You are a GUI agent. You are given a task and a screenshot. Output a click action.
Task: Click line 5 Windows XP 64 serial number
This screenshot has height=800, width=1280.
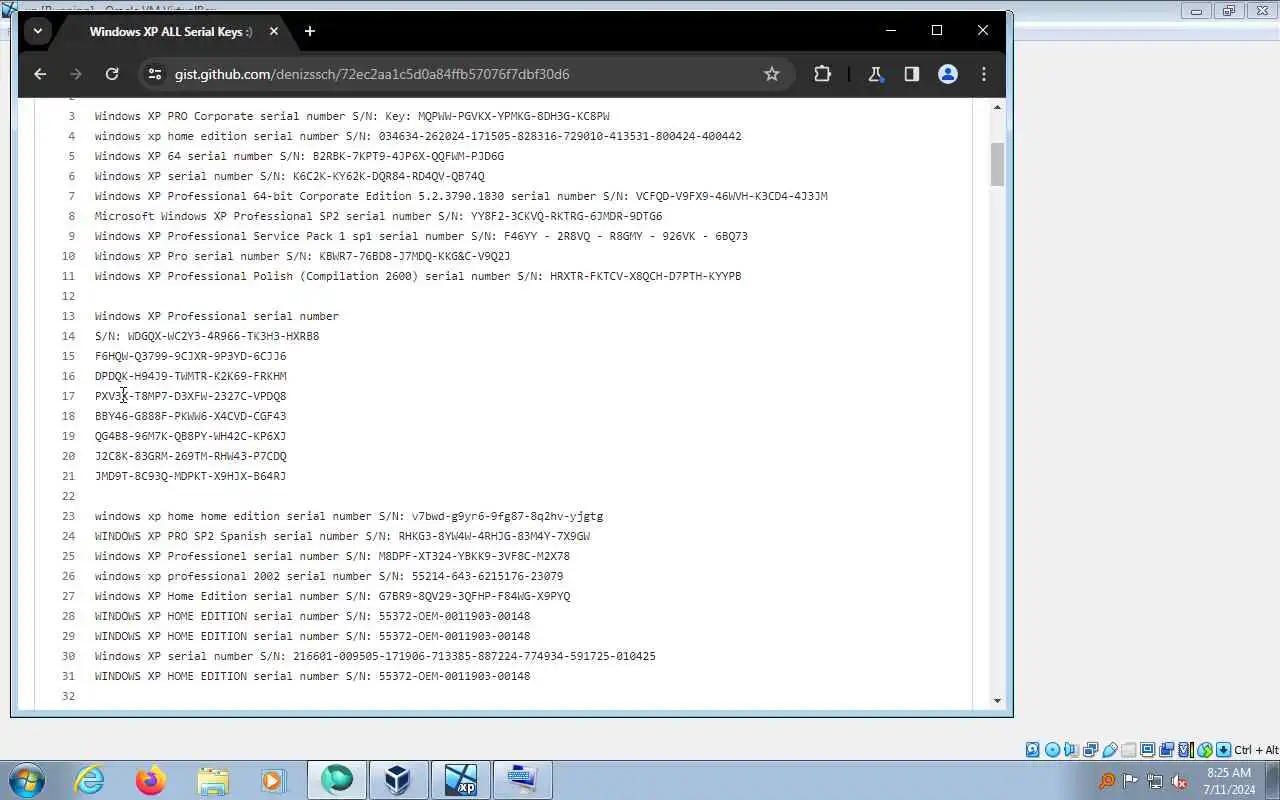pos(299,156)
